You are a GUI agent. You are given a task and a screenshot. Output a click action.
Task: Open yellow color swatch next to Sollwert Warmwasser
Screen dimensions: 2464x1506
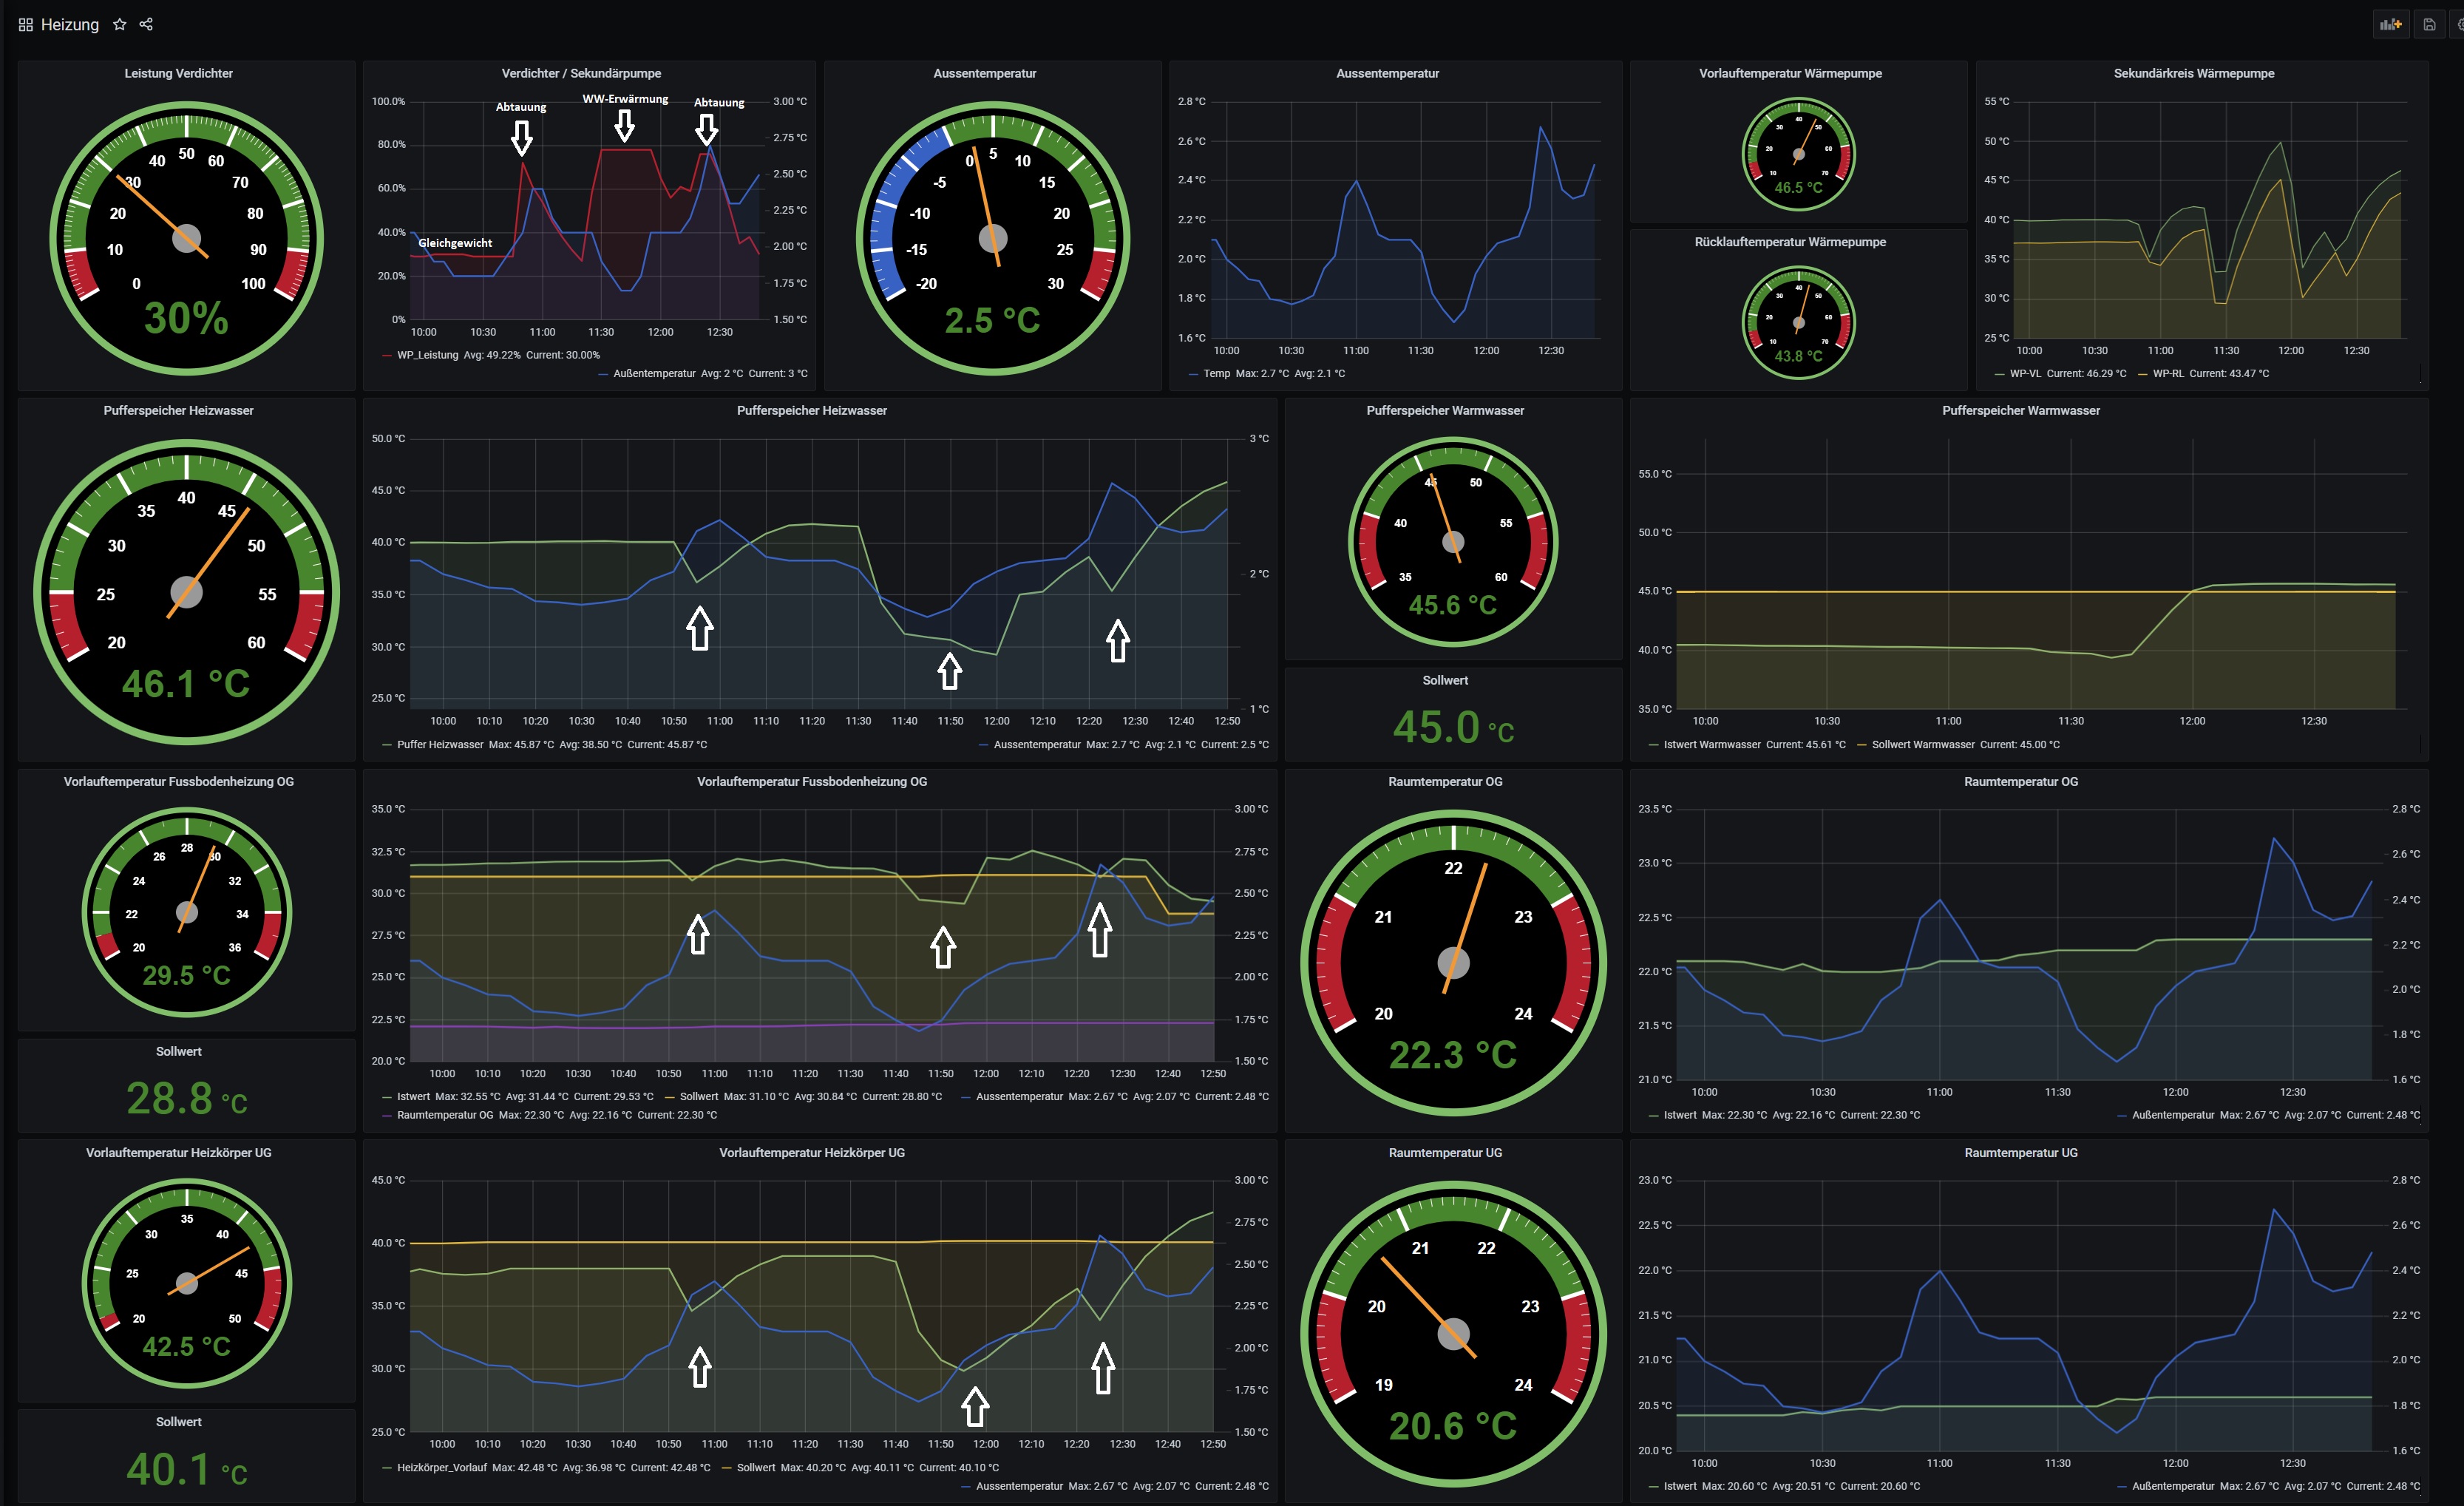(1862, 745)
